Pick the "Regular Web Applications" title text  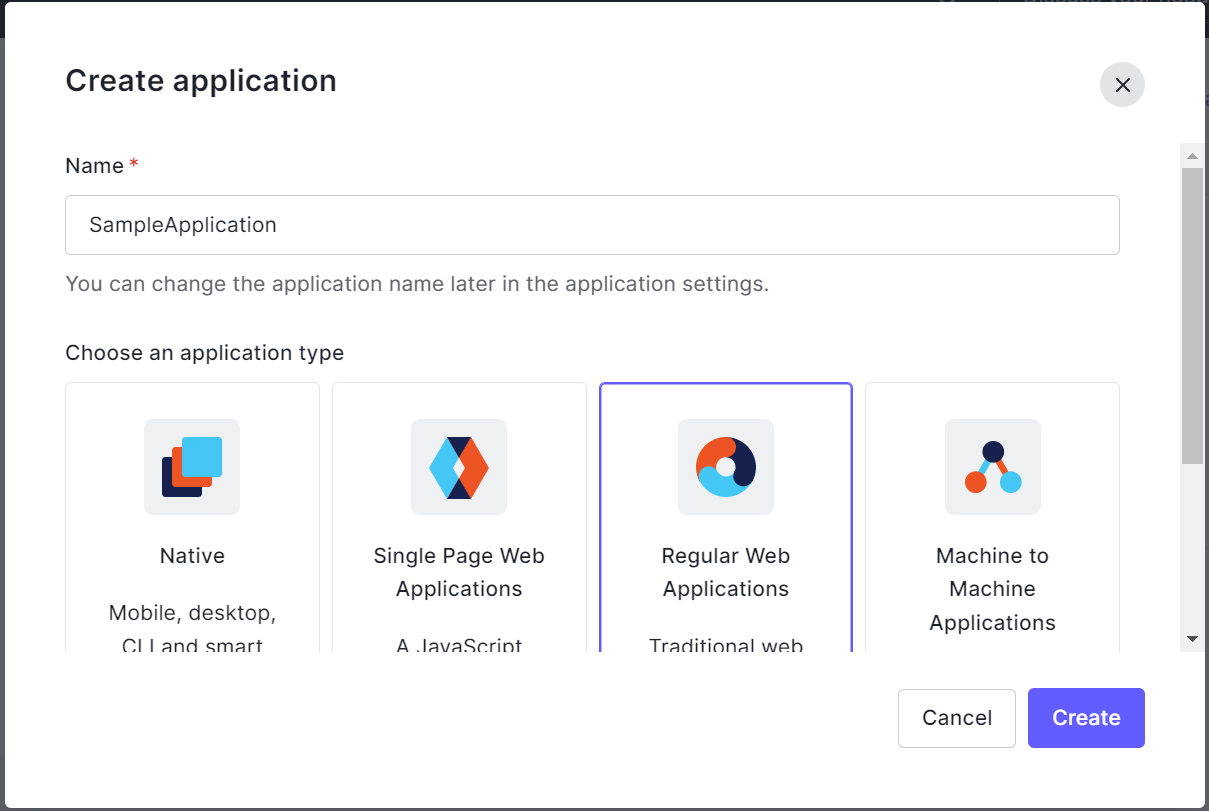point(726,572)
